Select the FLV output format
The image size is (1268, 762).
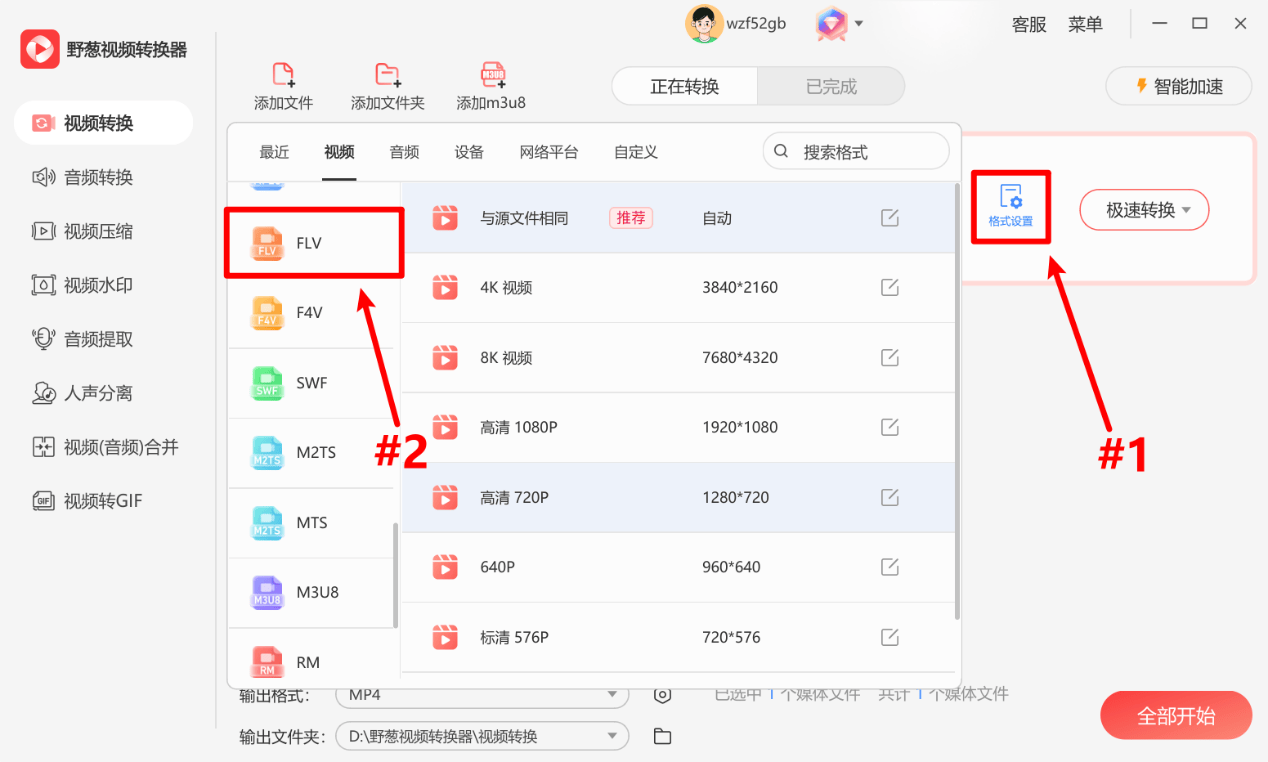[313, 242]
